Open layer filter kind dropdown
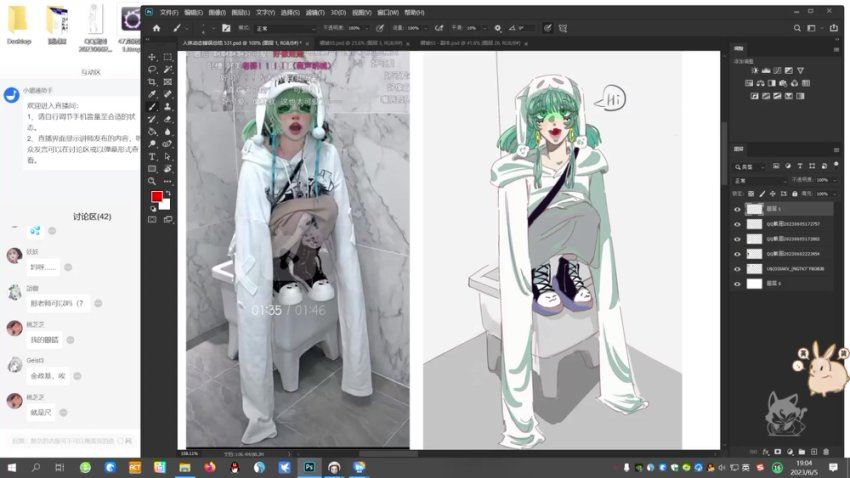This screenshot has width=850, height=478. [x=750, y=166]
